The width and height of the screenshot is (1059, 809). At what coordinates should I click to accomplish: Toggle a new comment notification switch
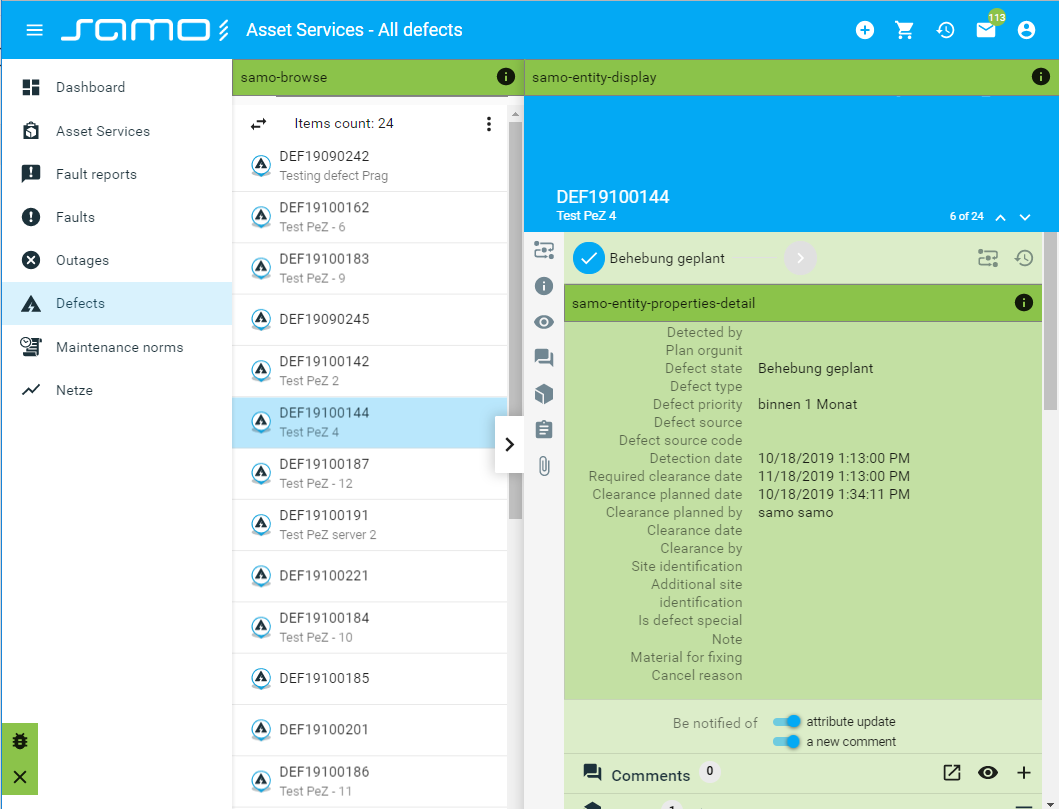(787, 741)
